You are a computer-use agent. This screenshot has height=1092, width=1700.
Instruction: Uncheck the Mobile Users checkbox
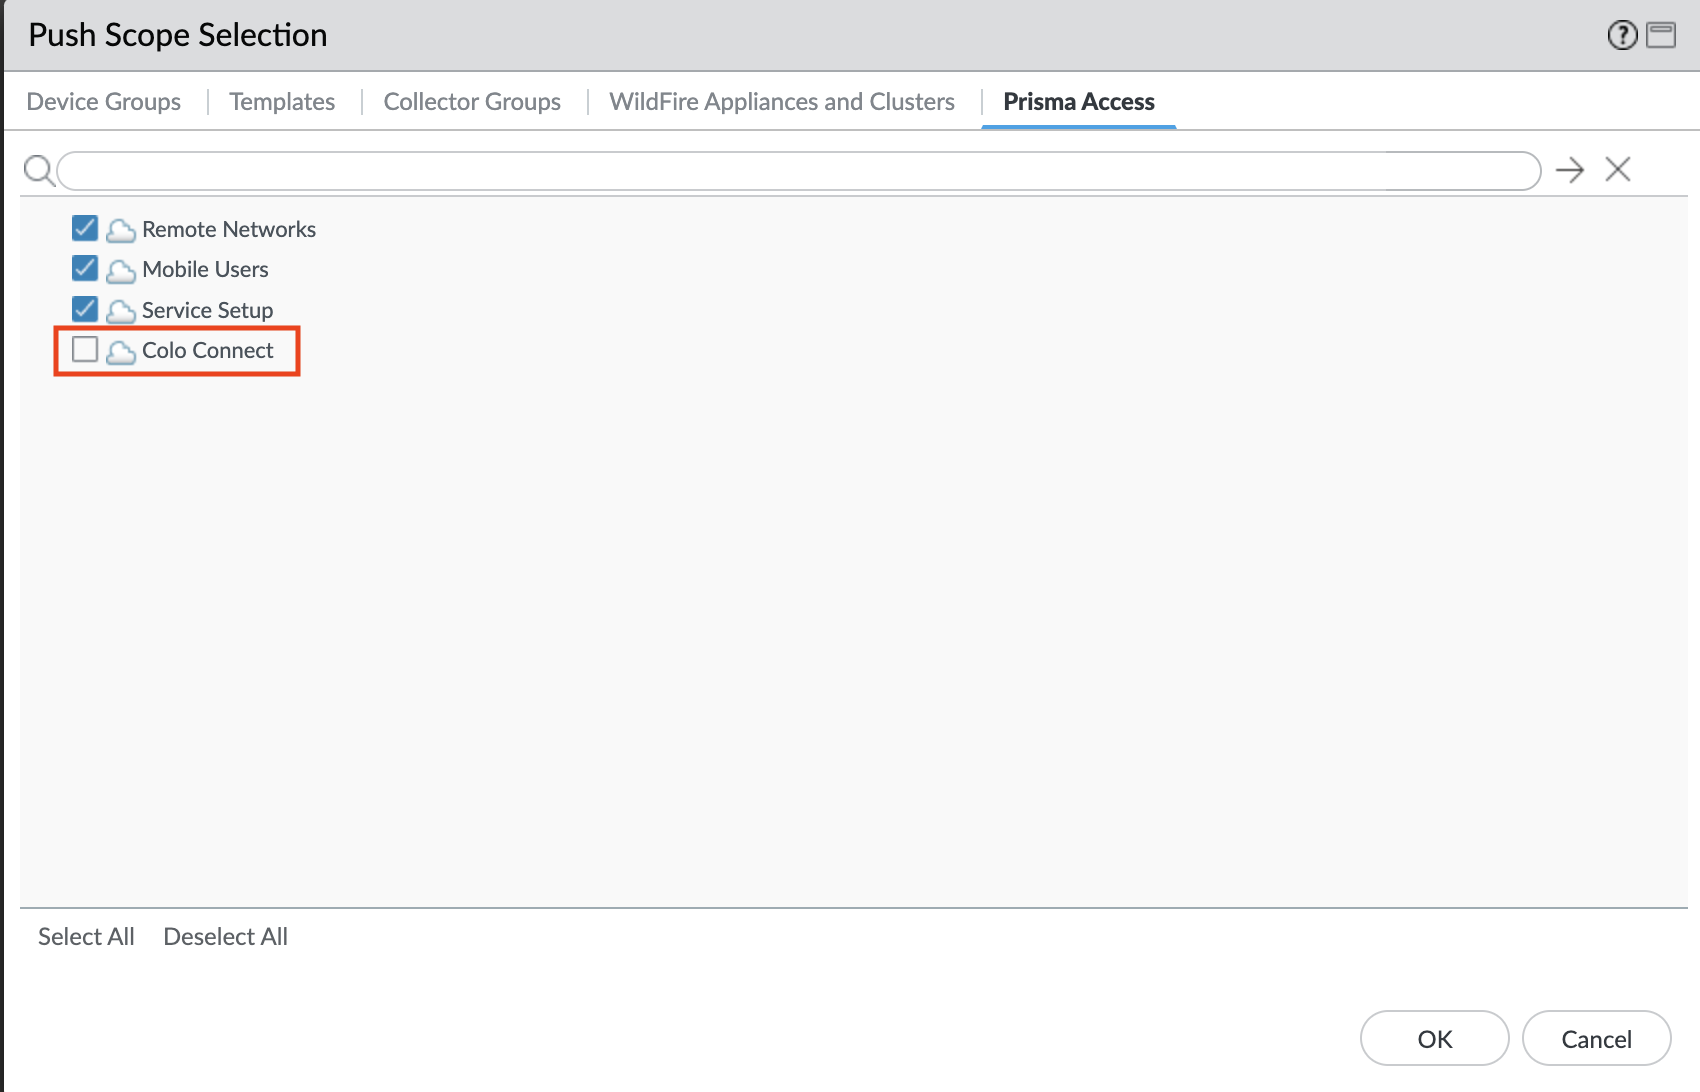pyautogui.click(x=85, y=269)
